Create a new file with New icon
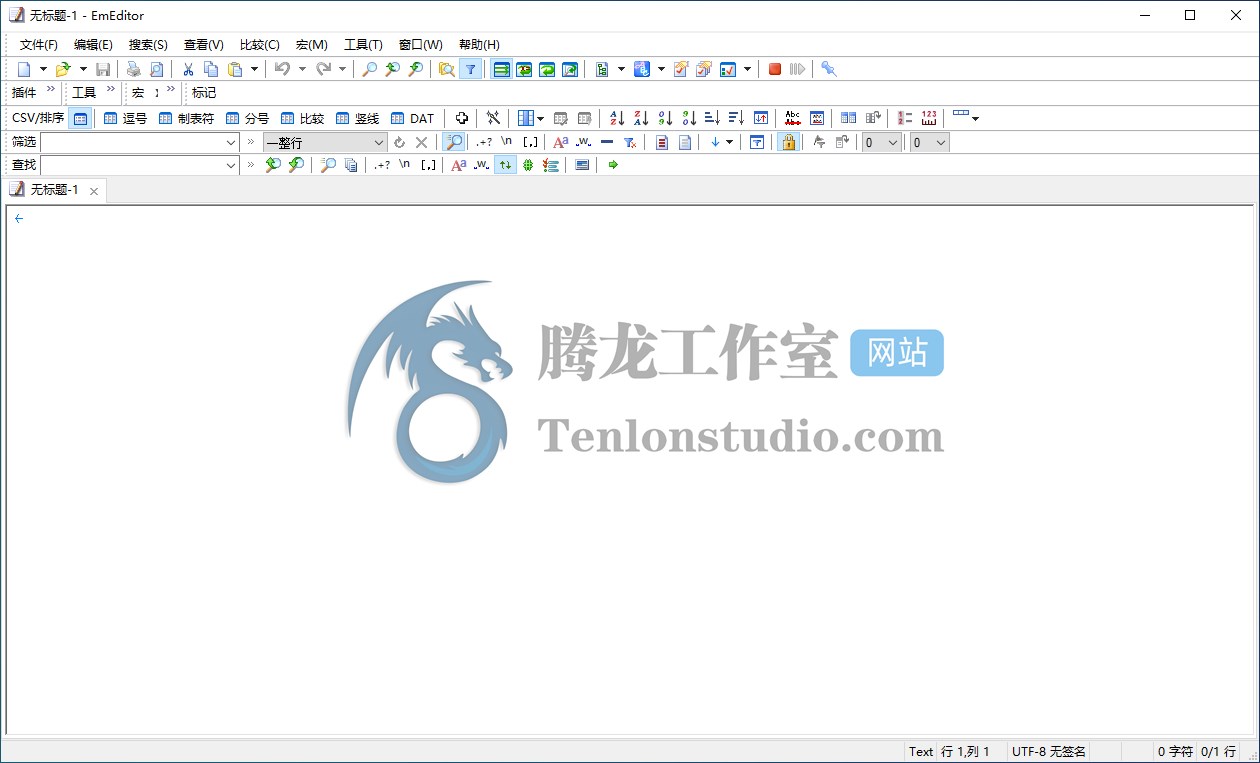Image resolution: width=1260 pixels, height=763 pixels. (24, 69)
